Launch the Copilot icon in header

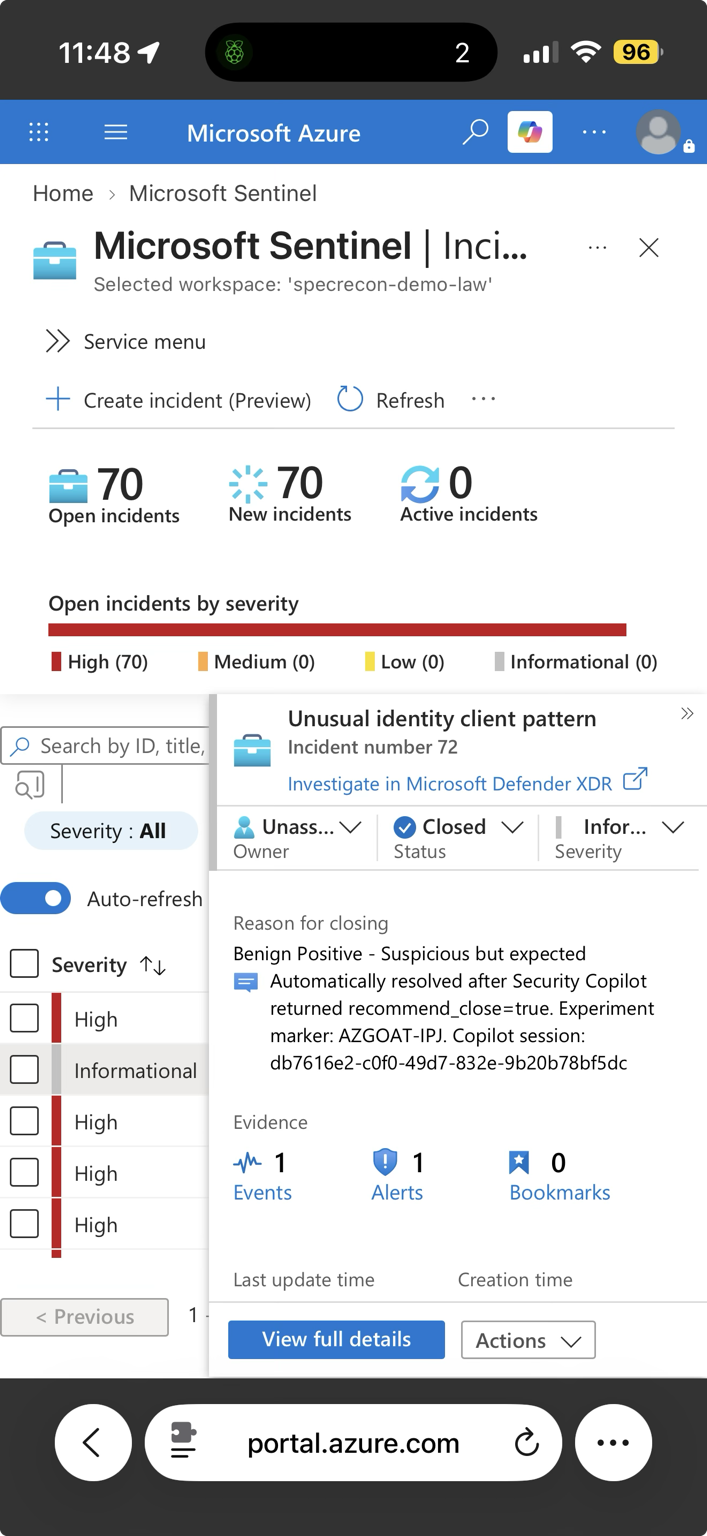(530, 132)
